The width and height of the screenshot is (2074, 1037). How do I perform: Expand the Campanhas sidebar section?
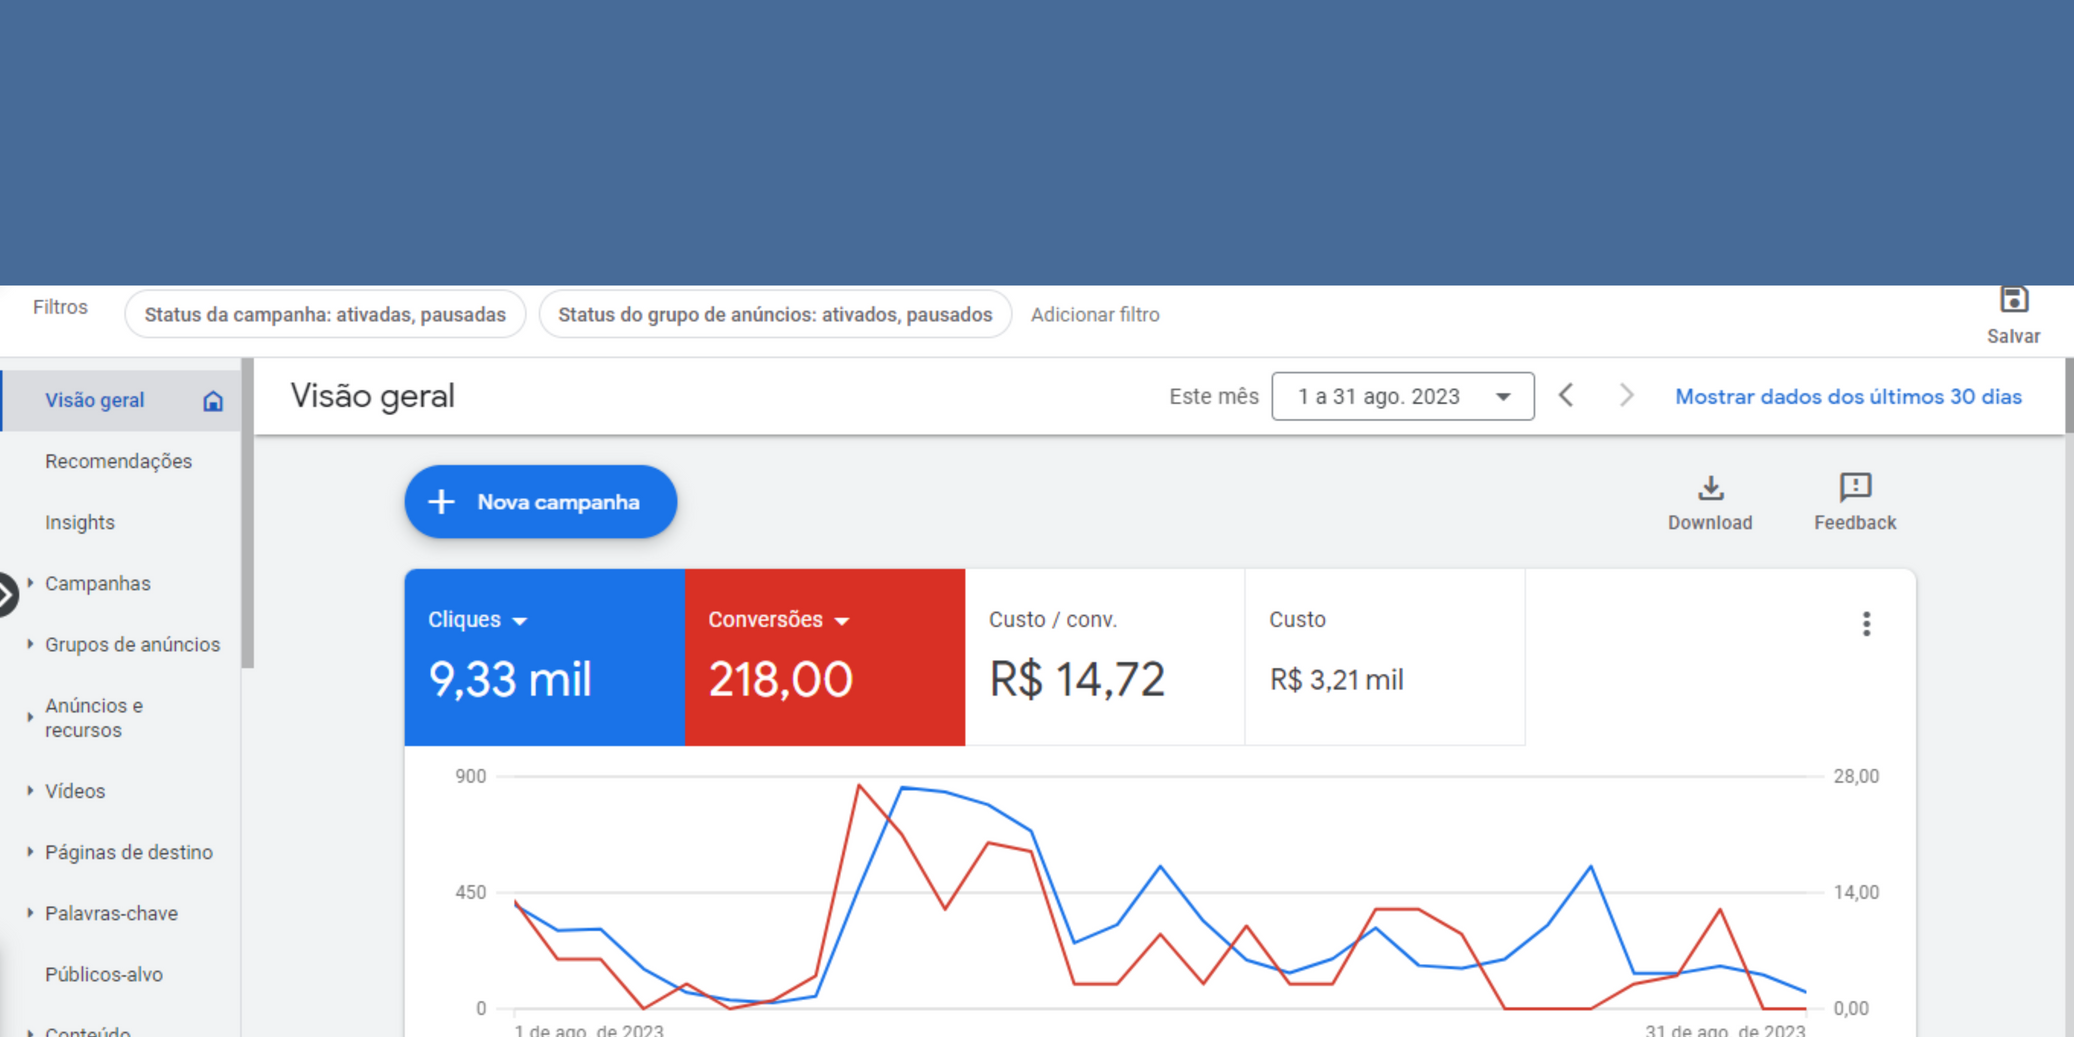tap(97, 584)
